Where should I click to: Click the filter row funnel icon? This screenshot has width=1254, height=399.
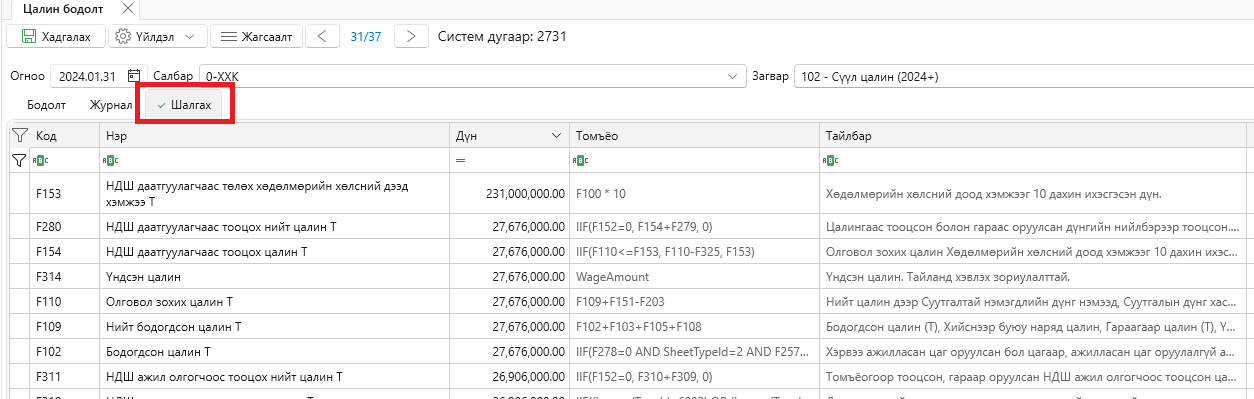18,160
